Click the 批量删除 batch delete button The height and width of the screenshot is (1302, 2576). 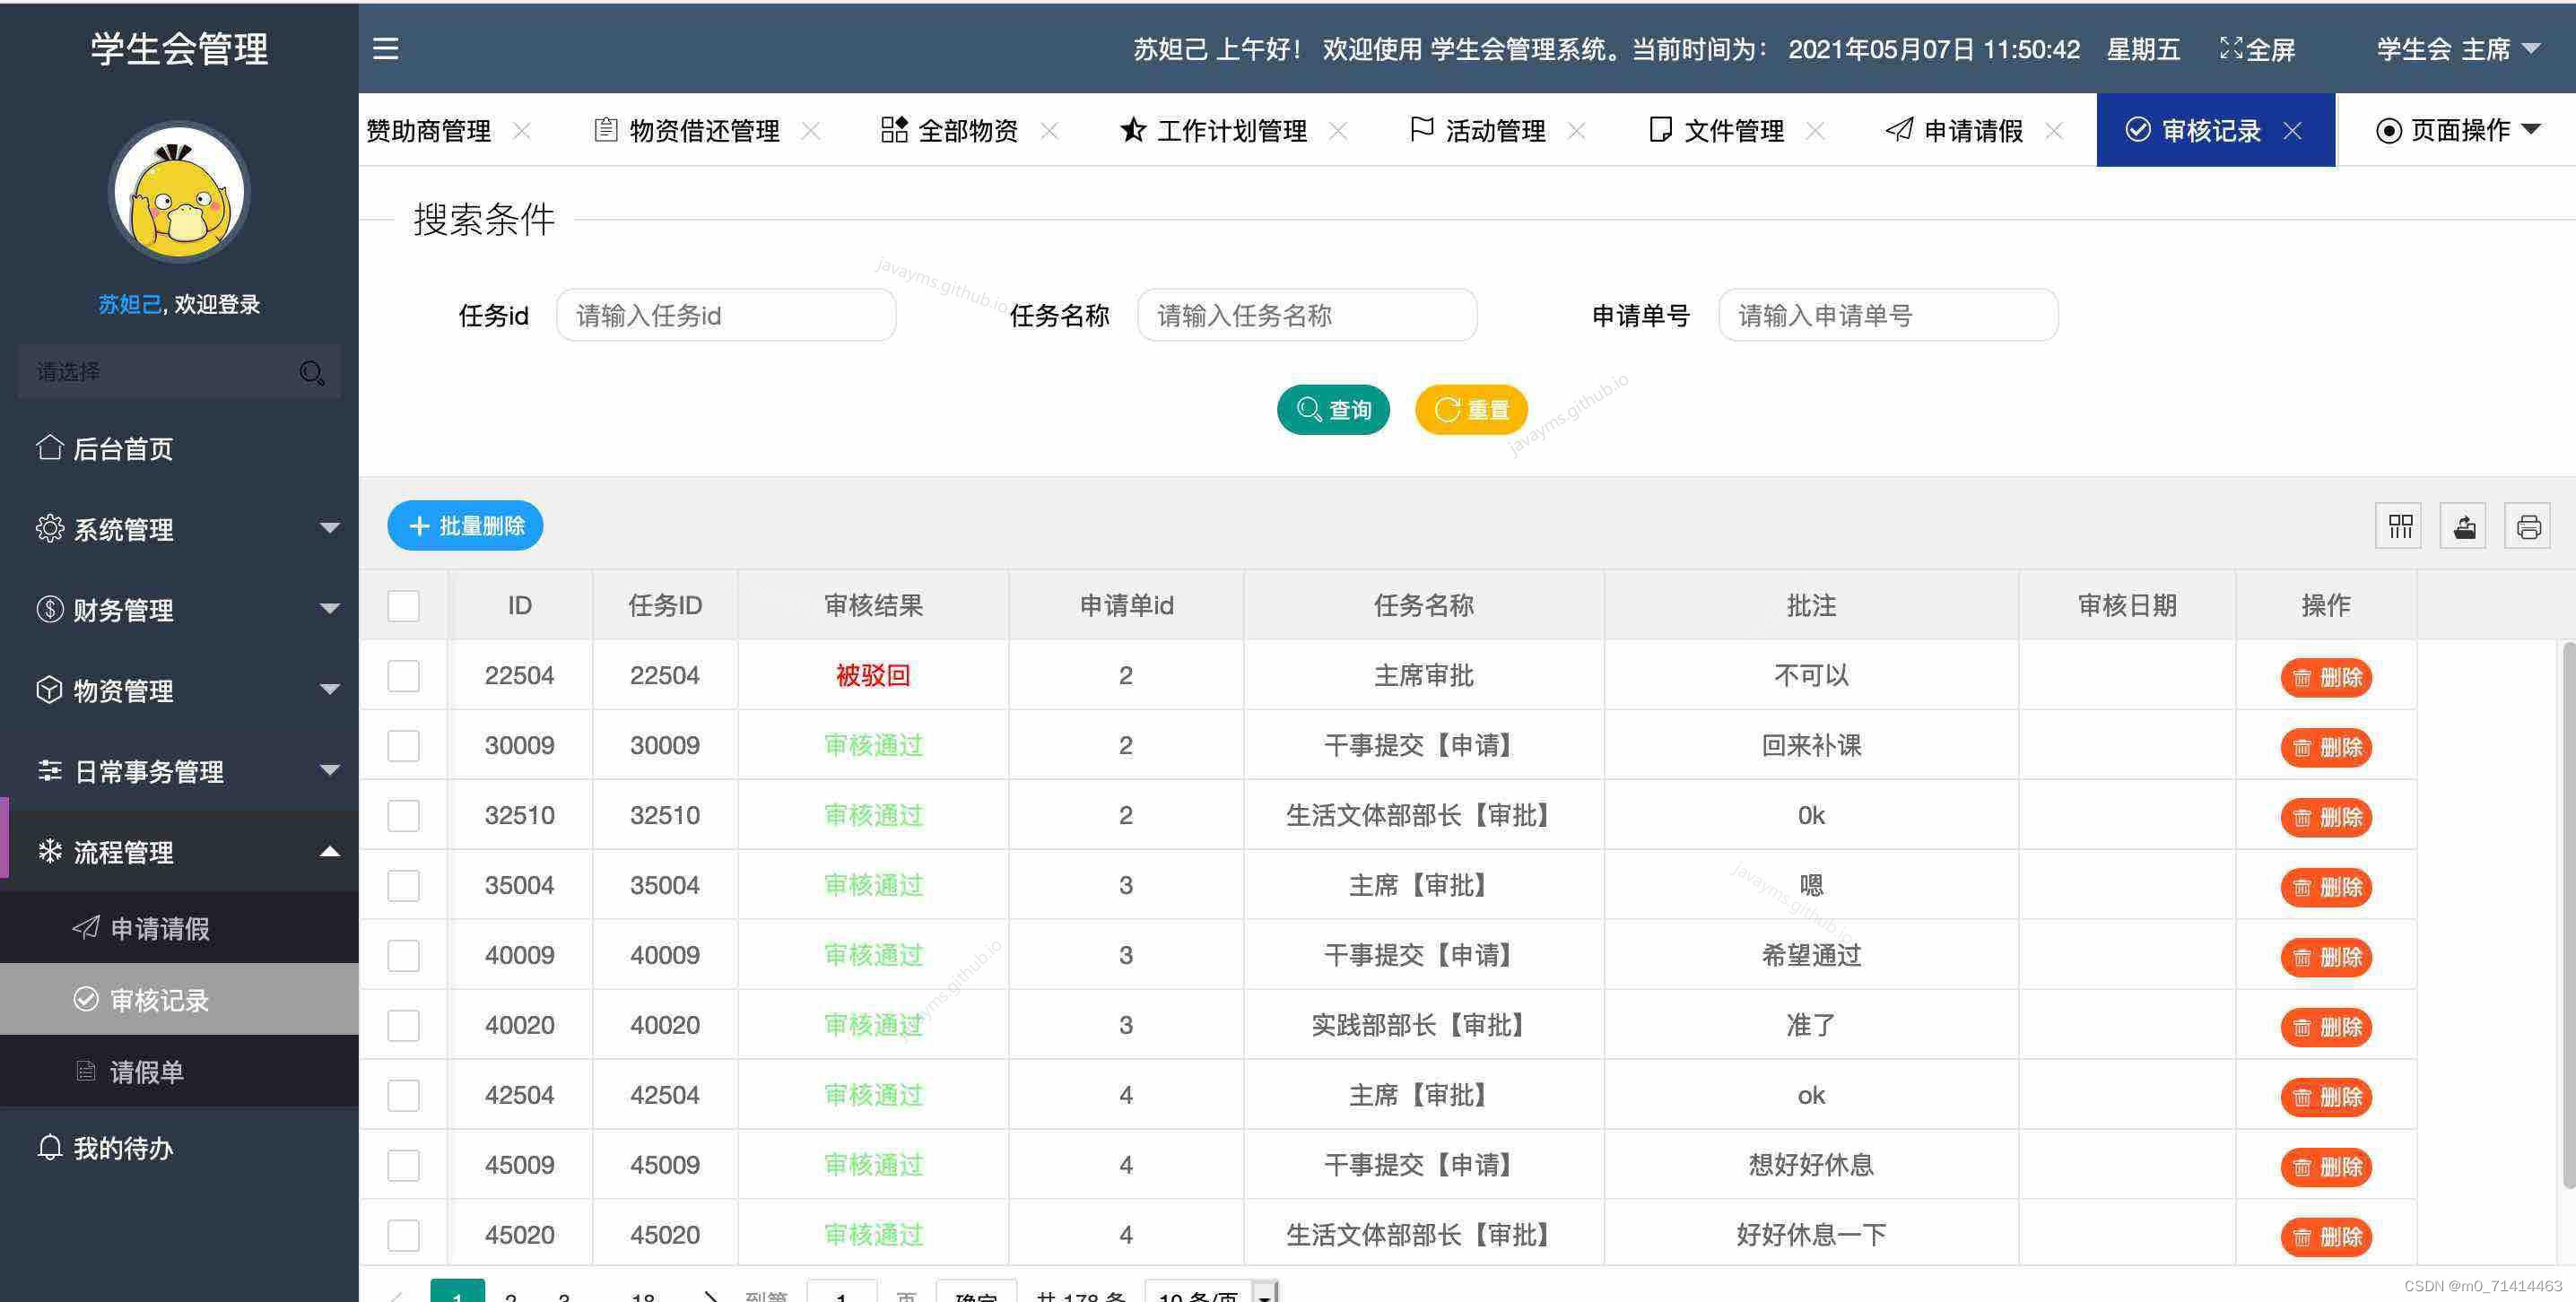click(464, 525)
